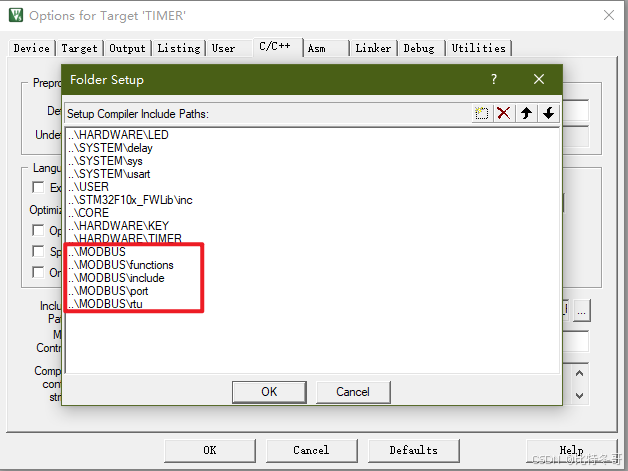Open the Device tab
The image size is (628, 471).
click(x=32, y=48)
